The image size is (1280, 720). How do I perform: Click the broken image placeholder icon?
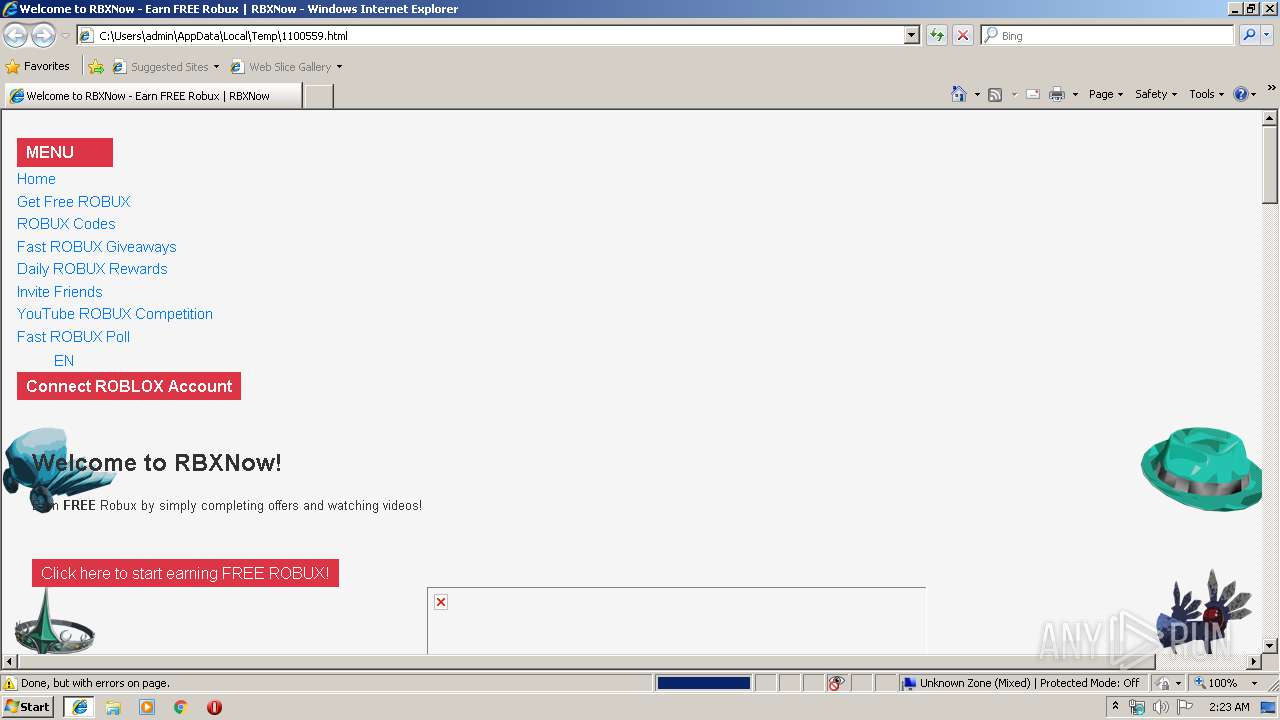coord(441,602)
